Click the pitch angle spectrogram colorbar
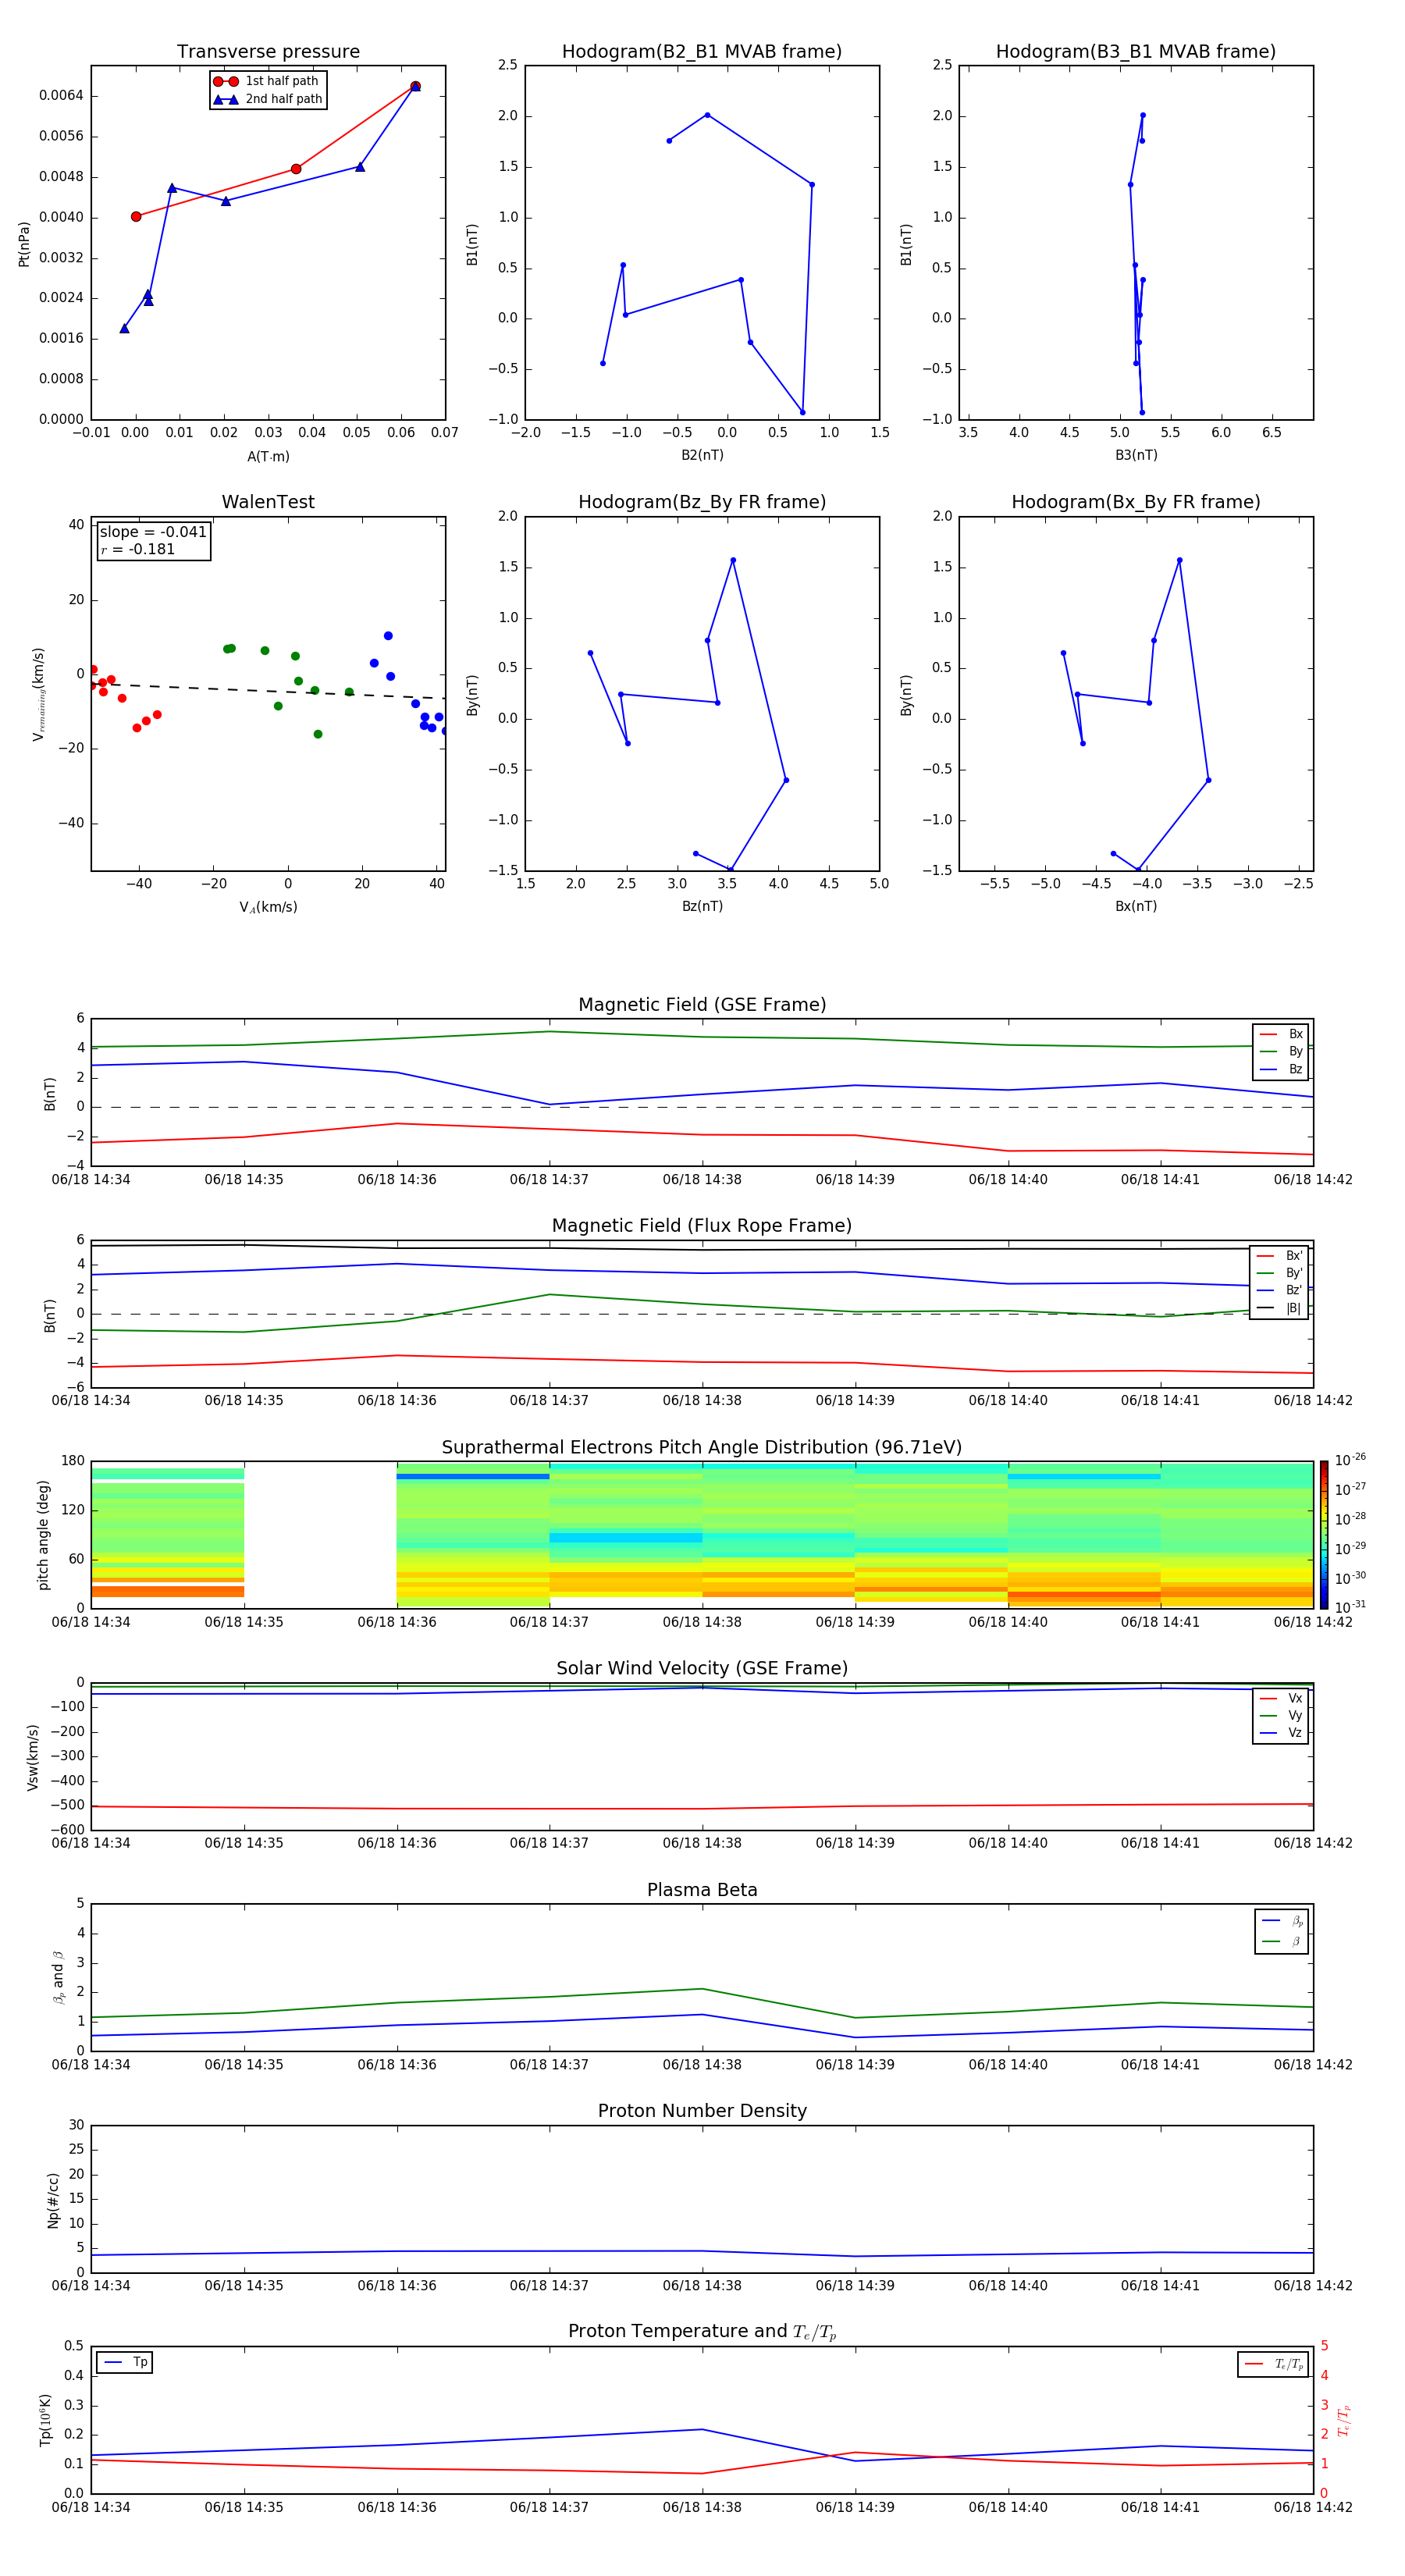The height and width of the screenshot is (2576, 1405). 1324,1535
